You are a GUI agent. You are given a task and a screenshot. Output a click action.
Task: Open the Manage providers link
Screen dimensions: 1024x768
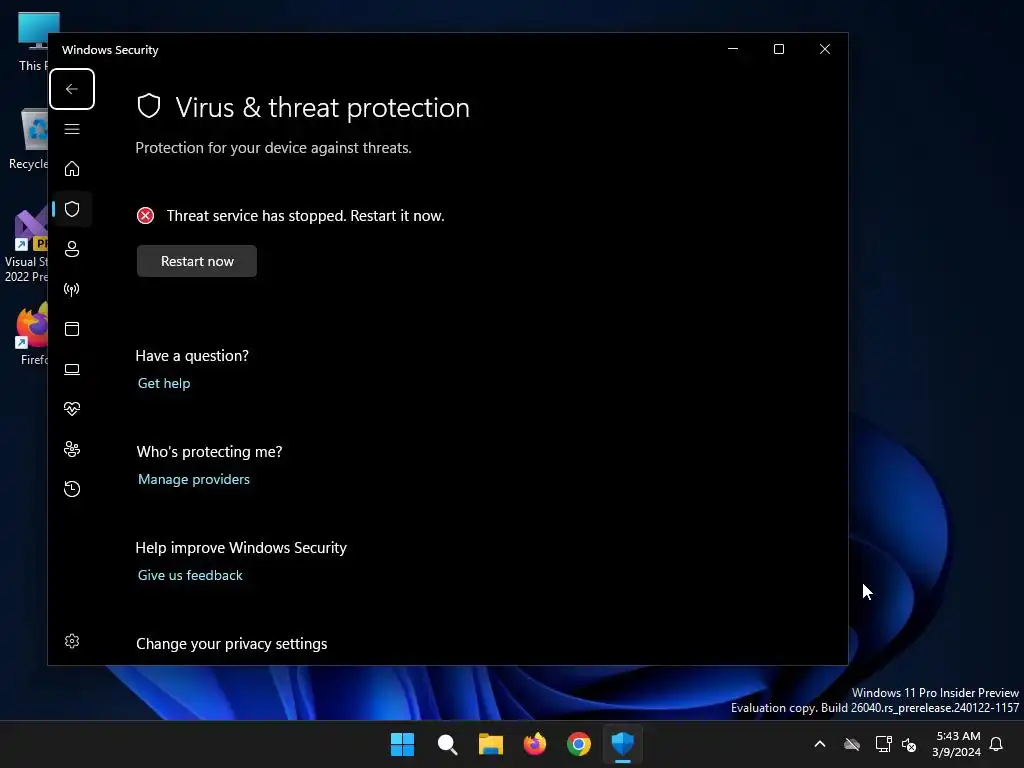click(x=194, y=479)
